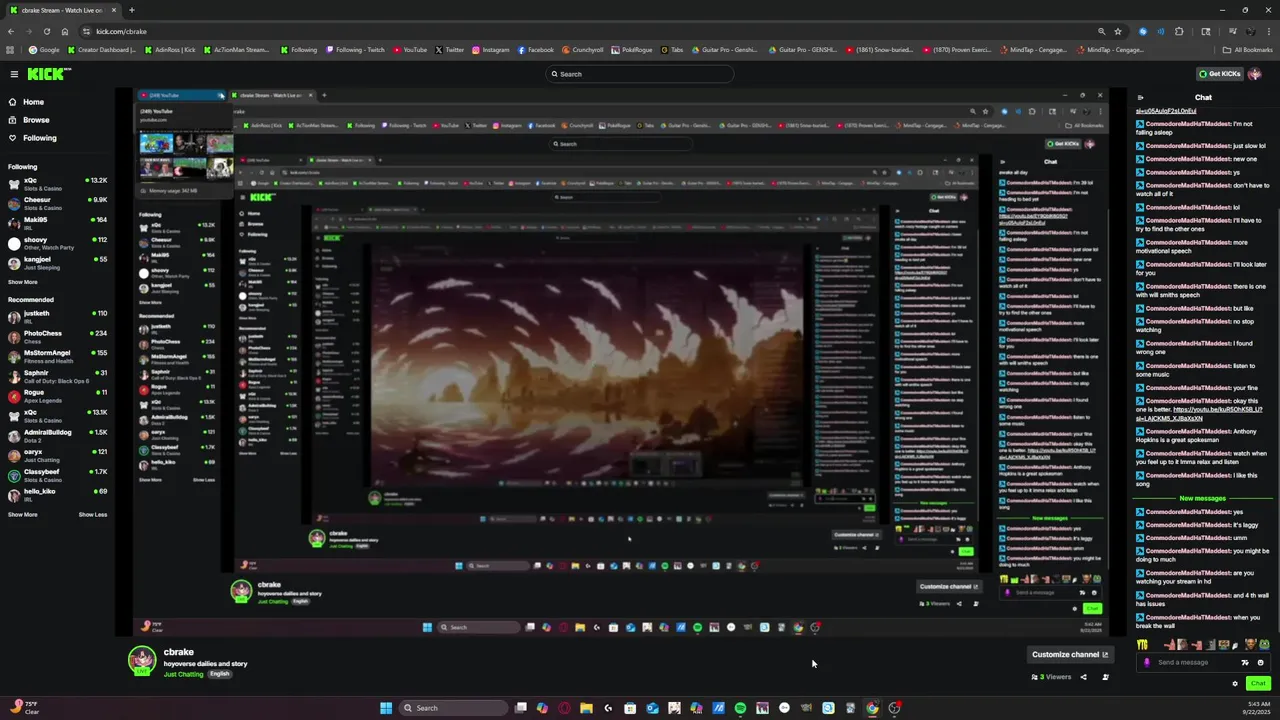Click the purple chat identity icon
The width and height of the screenshot is (1280, 720).
click(1147, 662)
